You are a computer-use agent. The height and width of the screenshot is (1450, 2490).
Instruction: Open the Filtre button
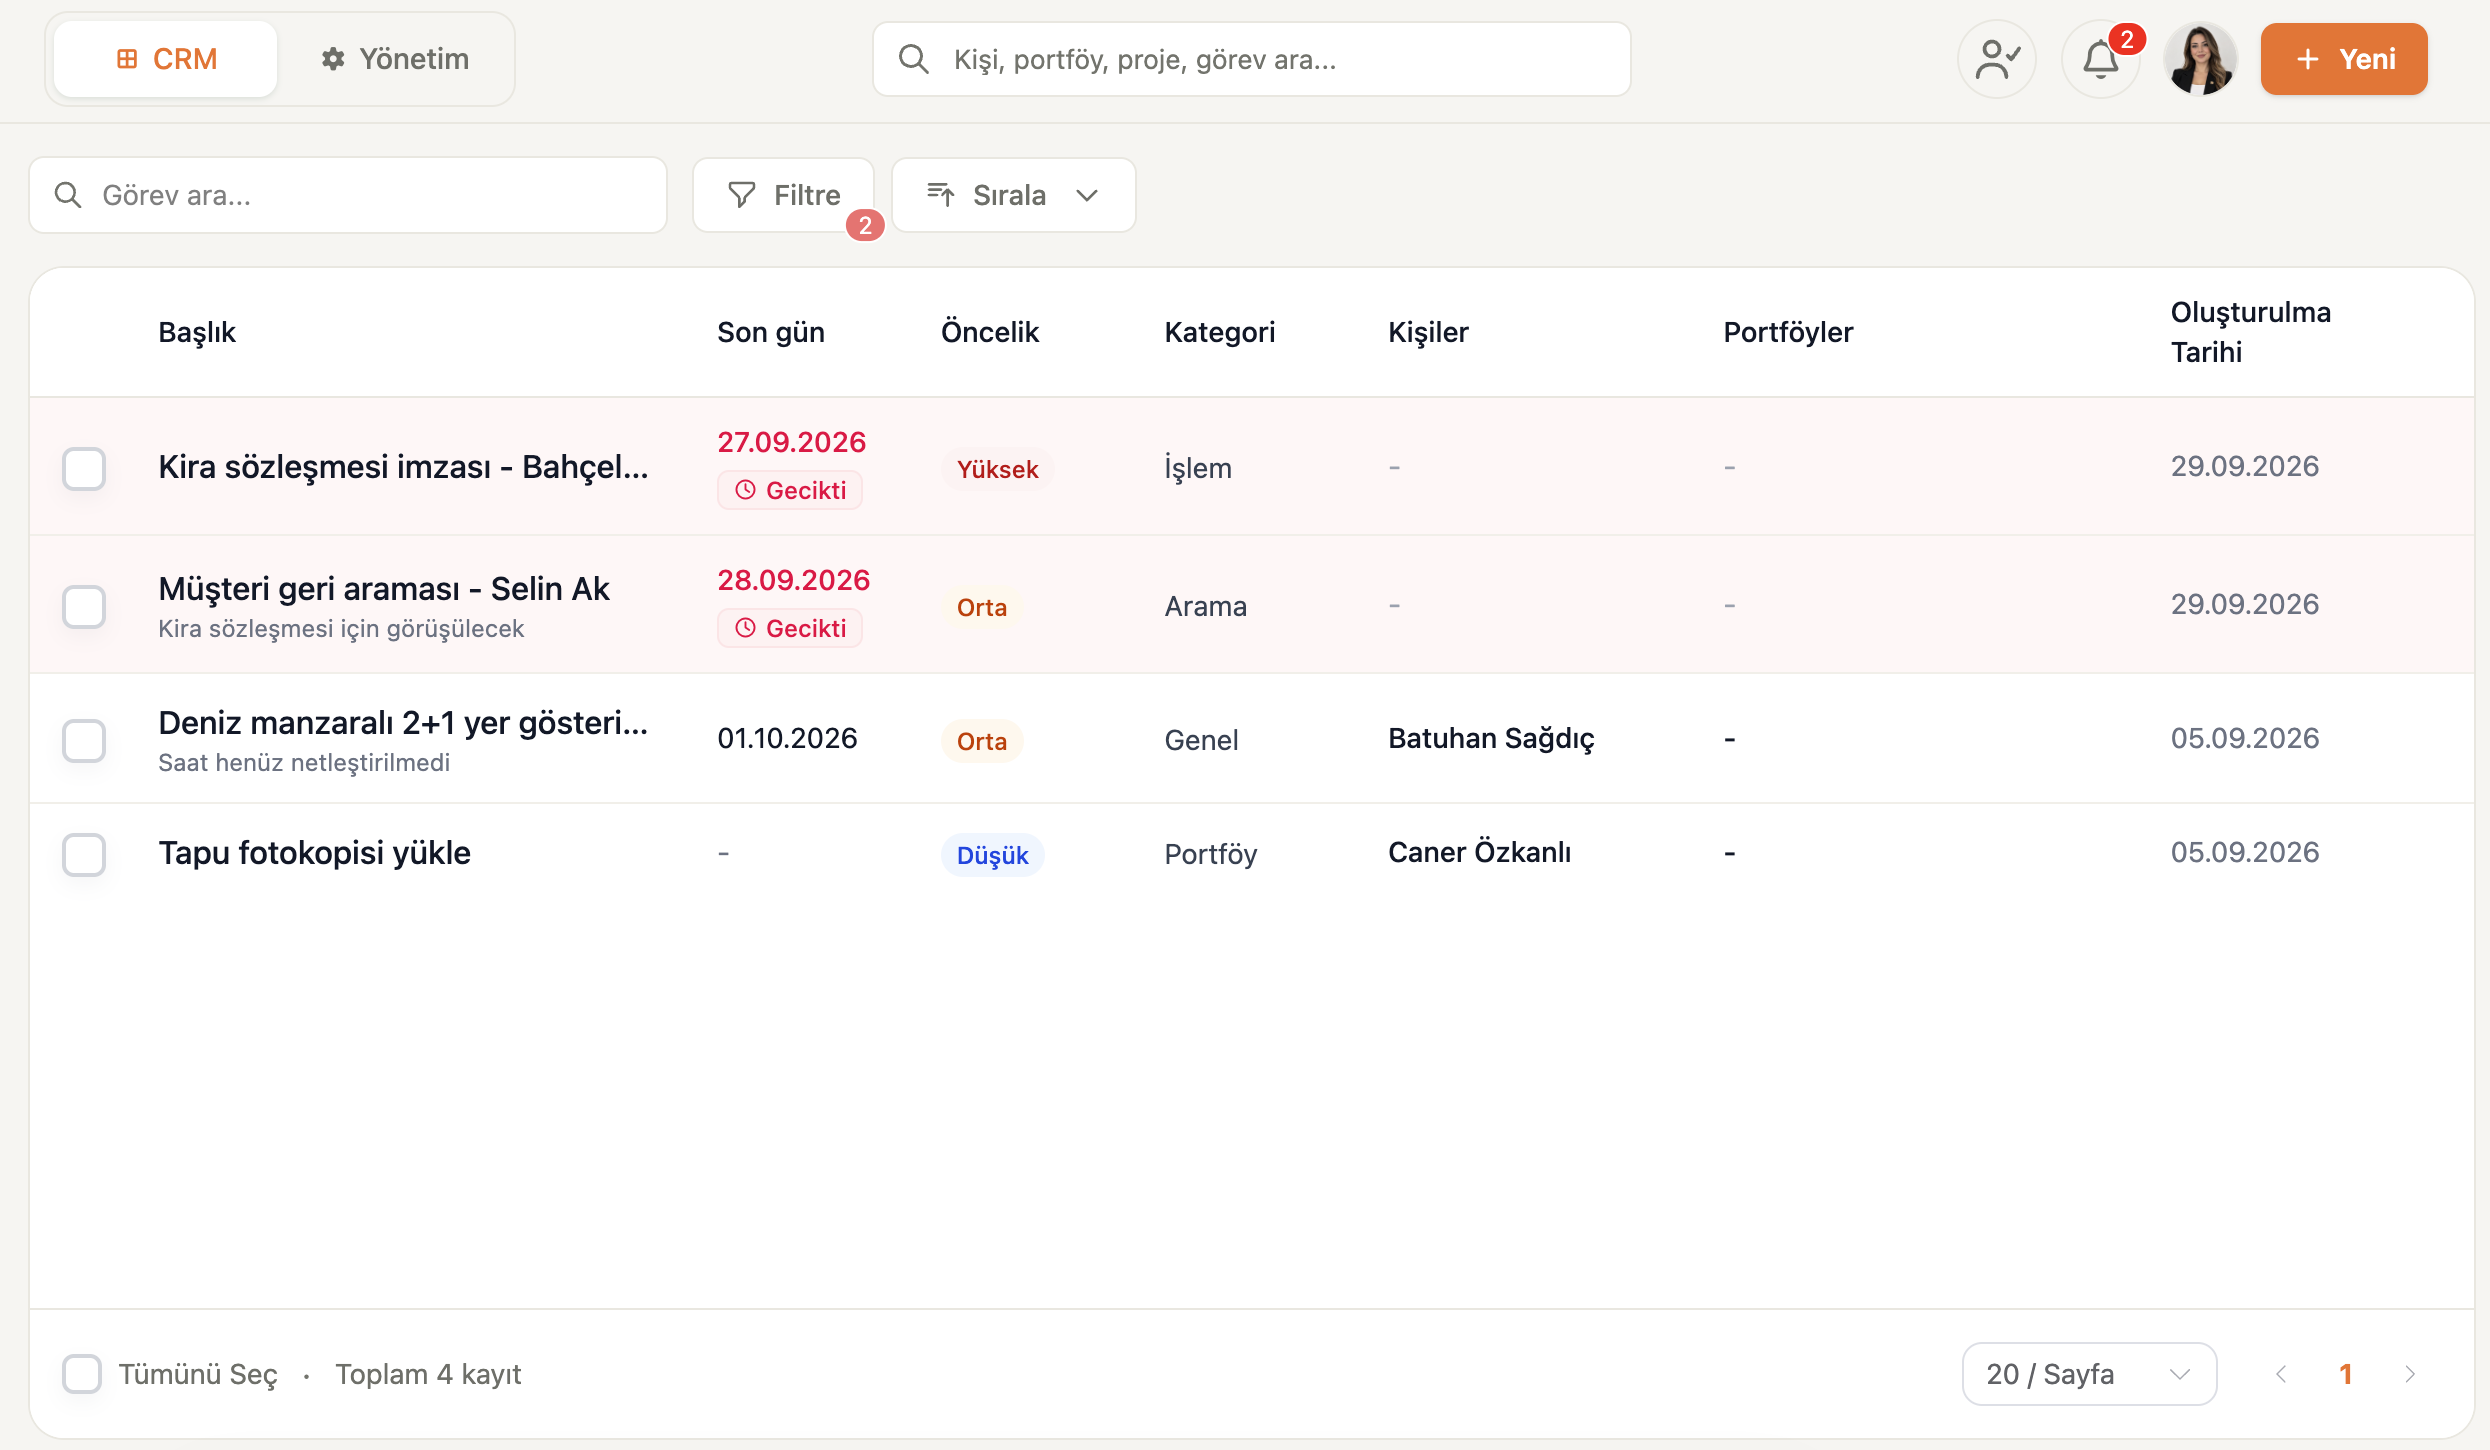tap(783, 195)
